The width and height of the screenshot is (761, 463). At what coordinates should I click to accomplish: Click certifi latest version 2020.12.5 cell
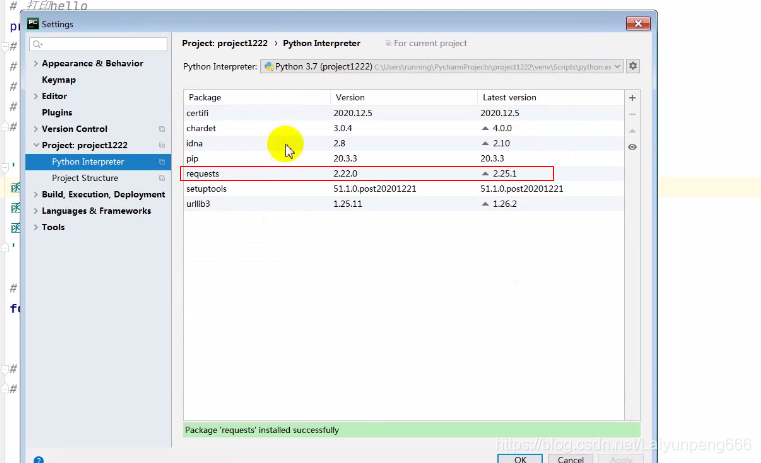(x=499, y=113)
